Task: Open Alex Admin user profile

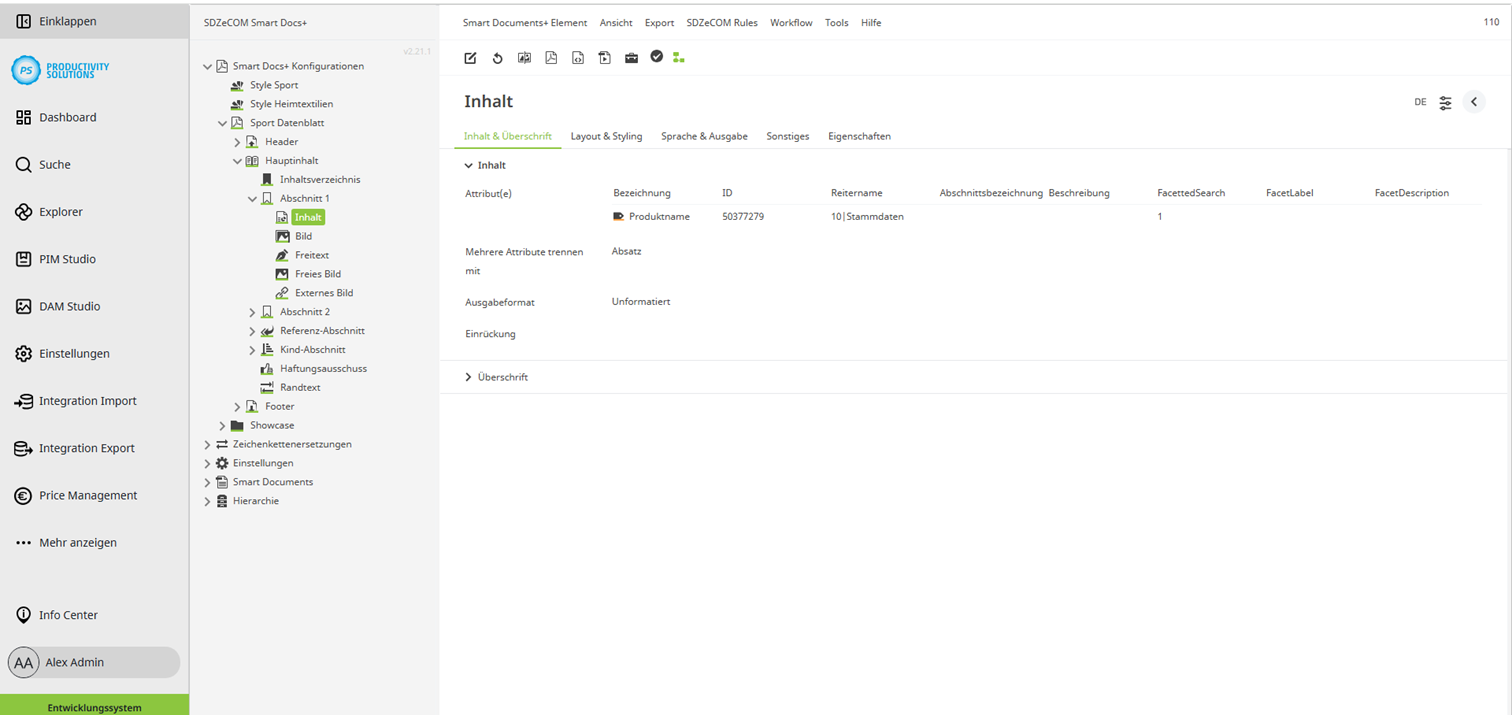Action: [x=92, y=662]
